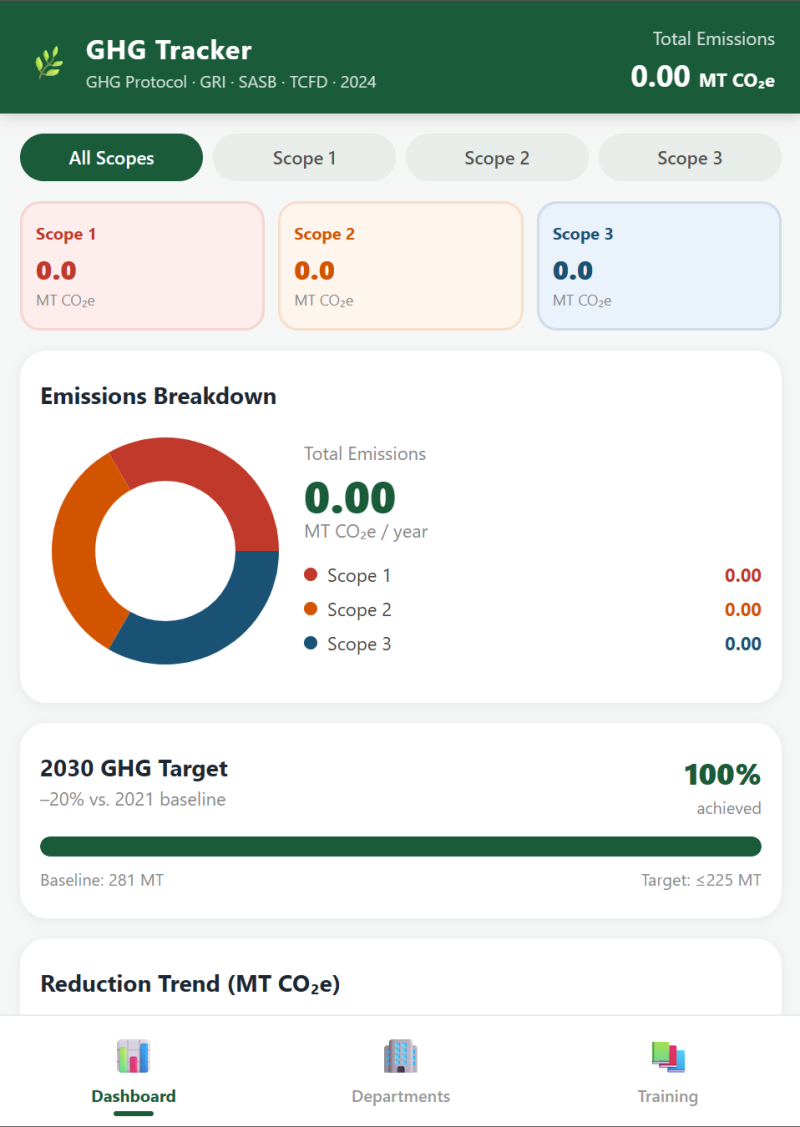Open the Departments tab label

pyautogui.click(x=400, y=1096)
